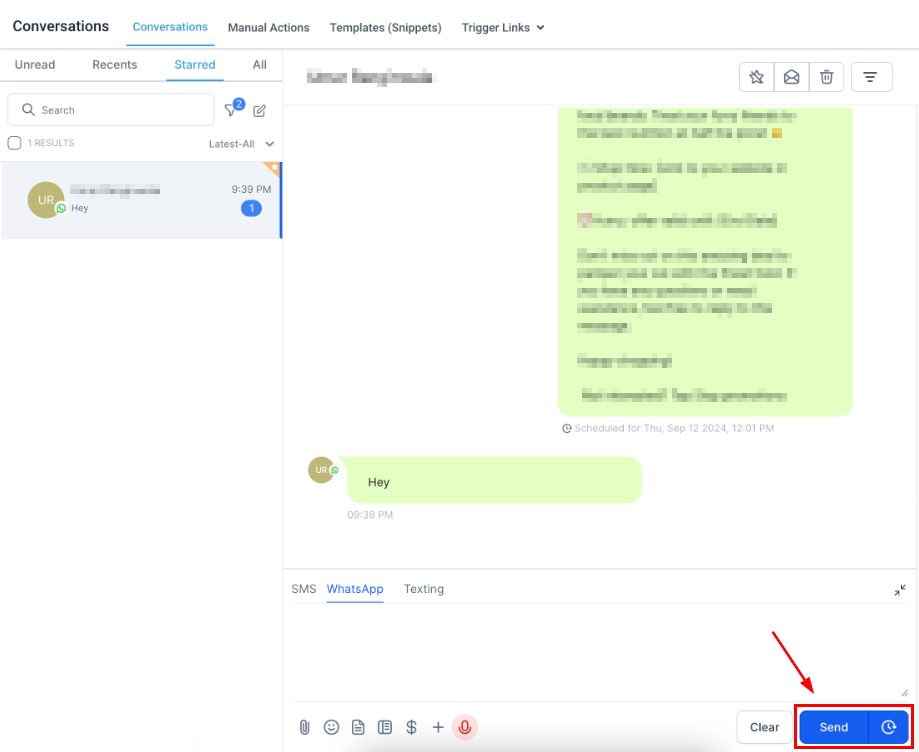The width and height of the screenshot is (919, 752).
Task: Click the attach file paperclip icon
Action: [305, 728]
